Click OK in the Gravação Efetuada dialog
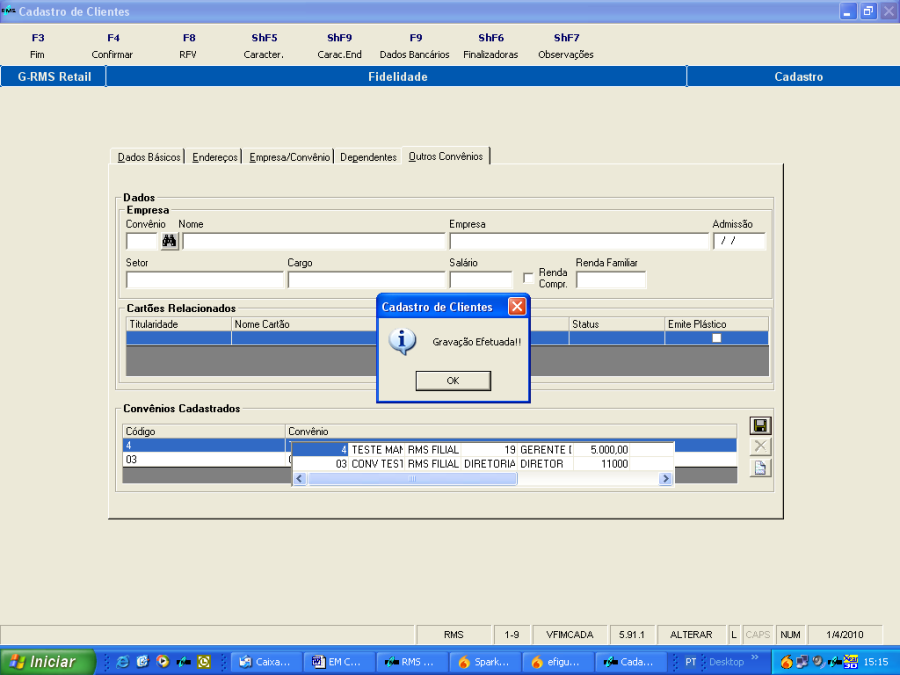Image resolution: width=900 pixels, height=675 pixels. pyautogui.click(x=453, y=381)
